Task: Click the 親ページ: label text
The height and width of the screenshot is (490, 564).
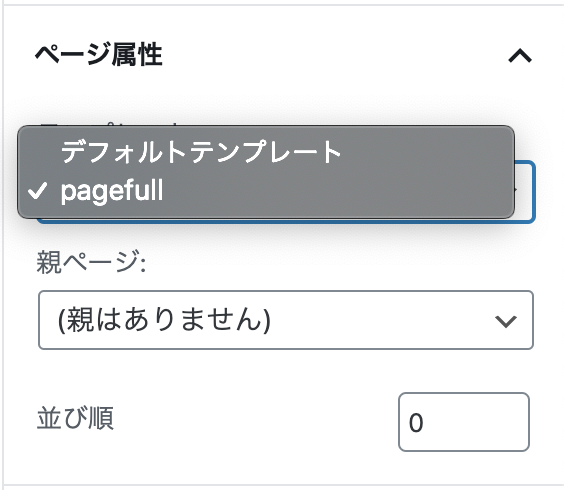Action: [91, 262]
